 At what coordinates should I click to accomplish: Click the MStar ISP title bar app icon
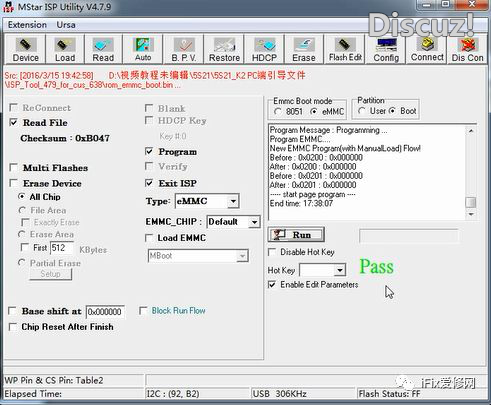tap(8, 6)
